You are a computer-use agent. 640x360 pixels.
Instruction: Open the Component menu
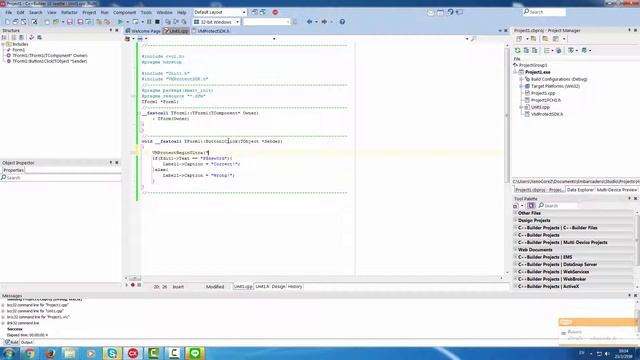(x=124, y=13)
